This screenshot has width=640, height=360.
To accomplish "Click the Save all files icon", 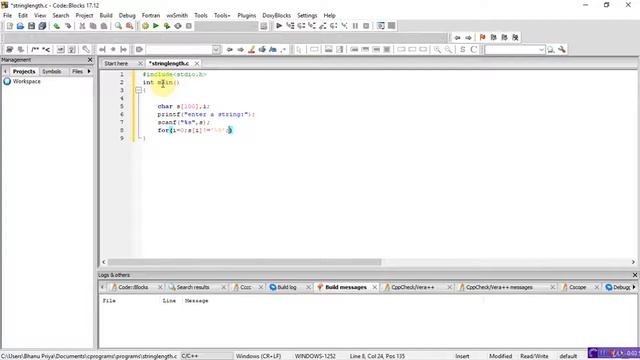I will point(42,26).
